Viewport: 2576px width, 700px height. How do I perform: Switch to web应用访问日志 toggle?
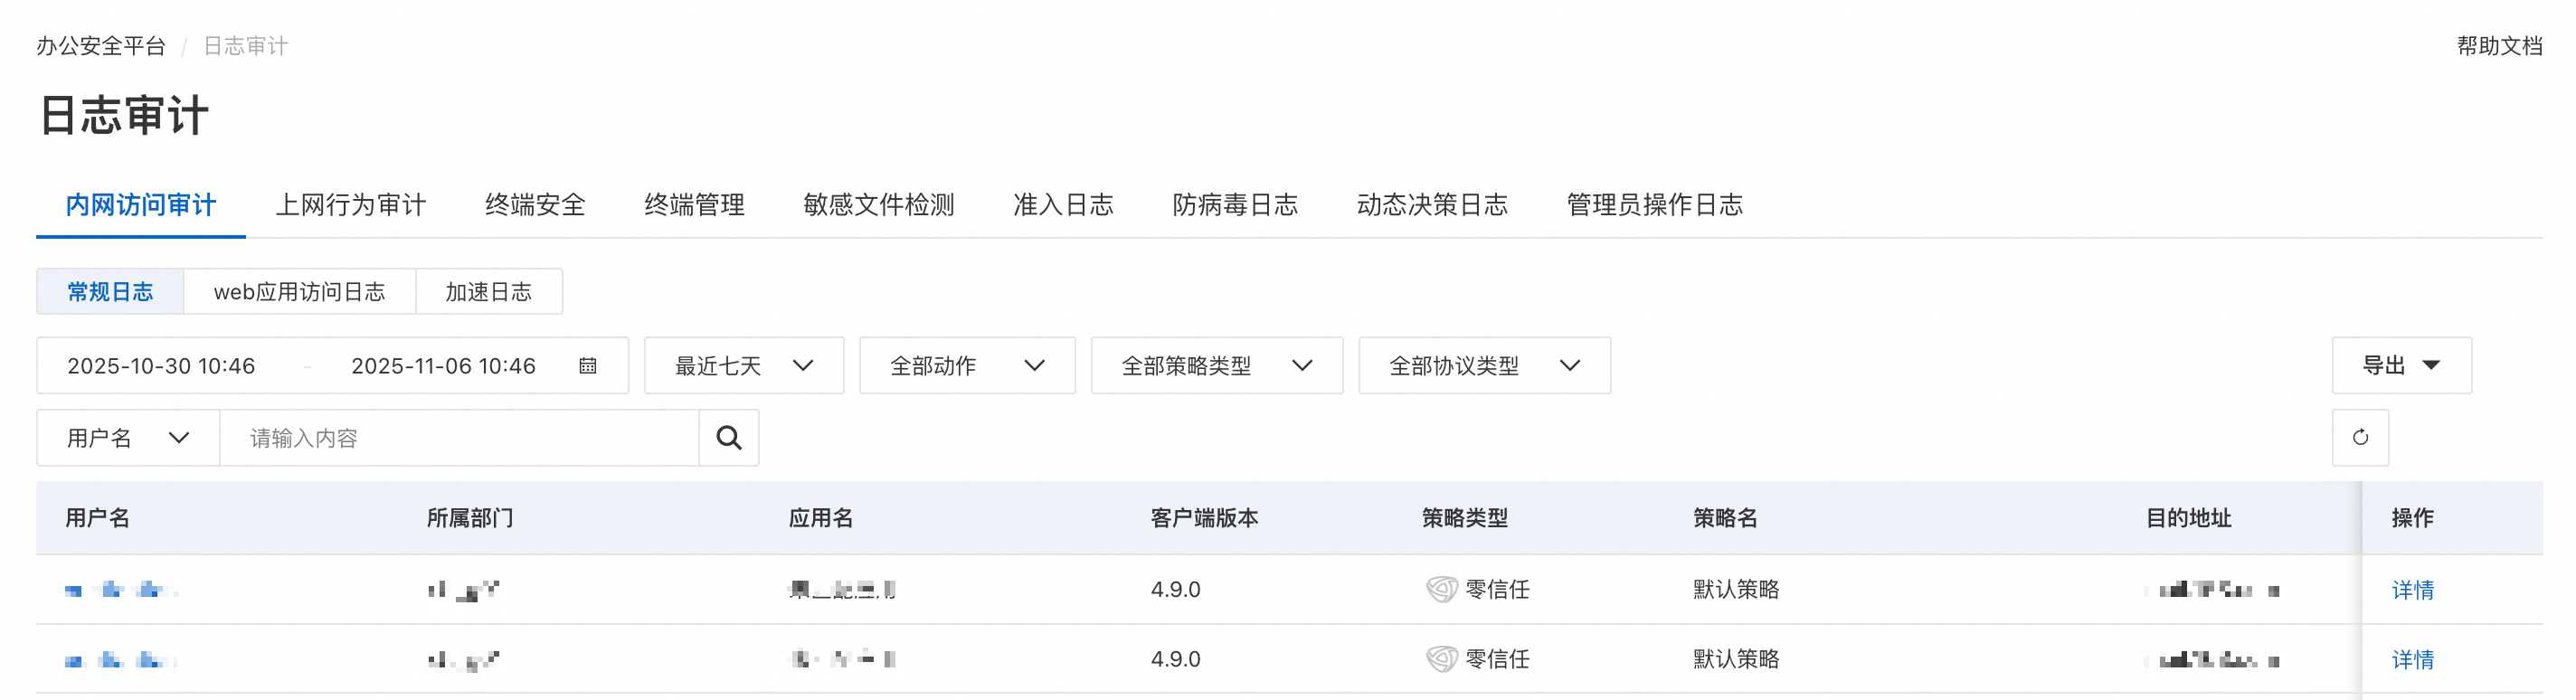click(x=299, y=292)
